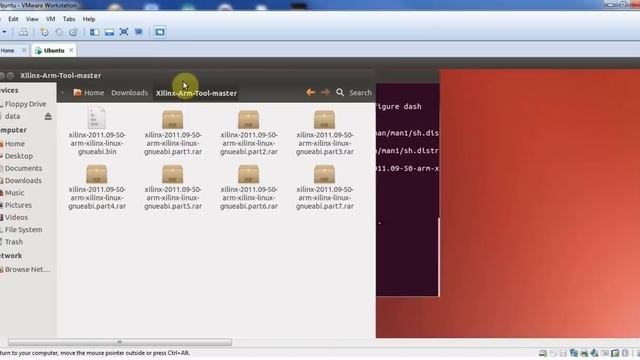The width and height of the screenshot is (640, 360).
Task: Open the Help menu
Action: [89, 19]
